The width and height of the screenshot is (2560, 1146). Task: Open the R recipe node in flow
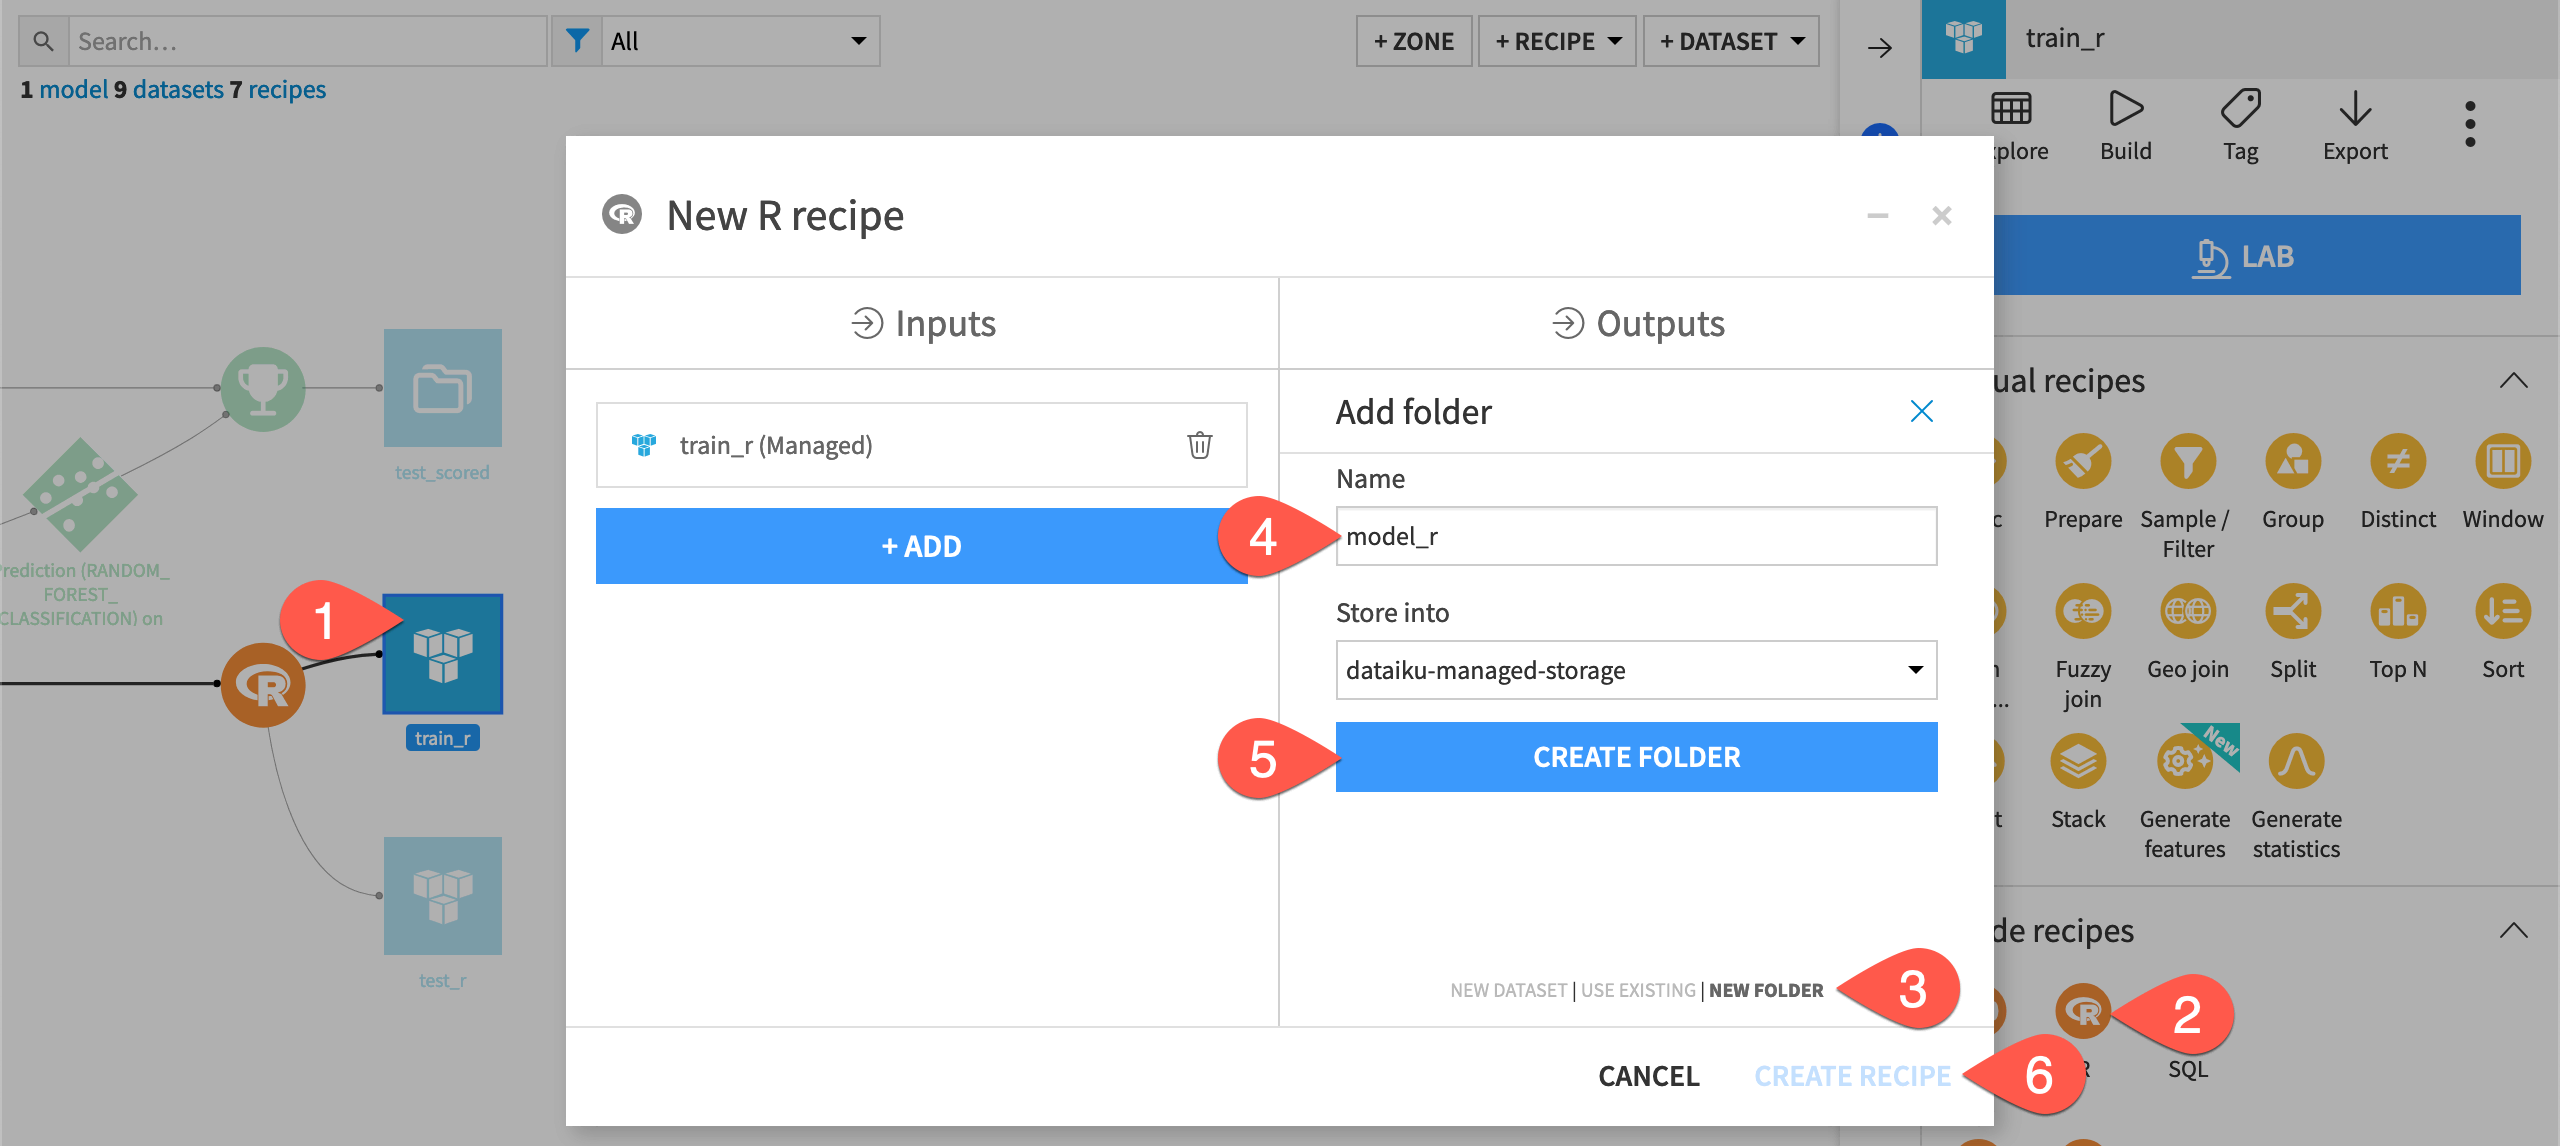pyautogui.click(x=263, y=684)
